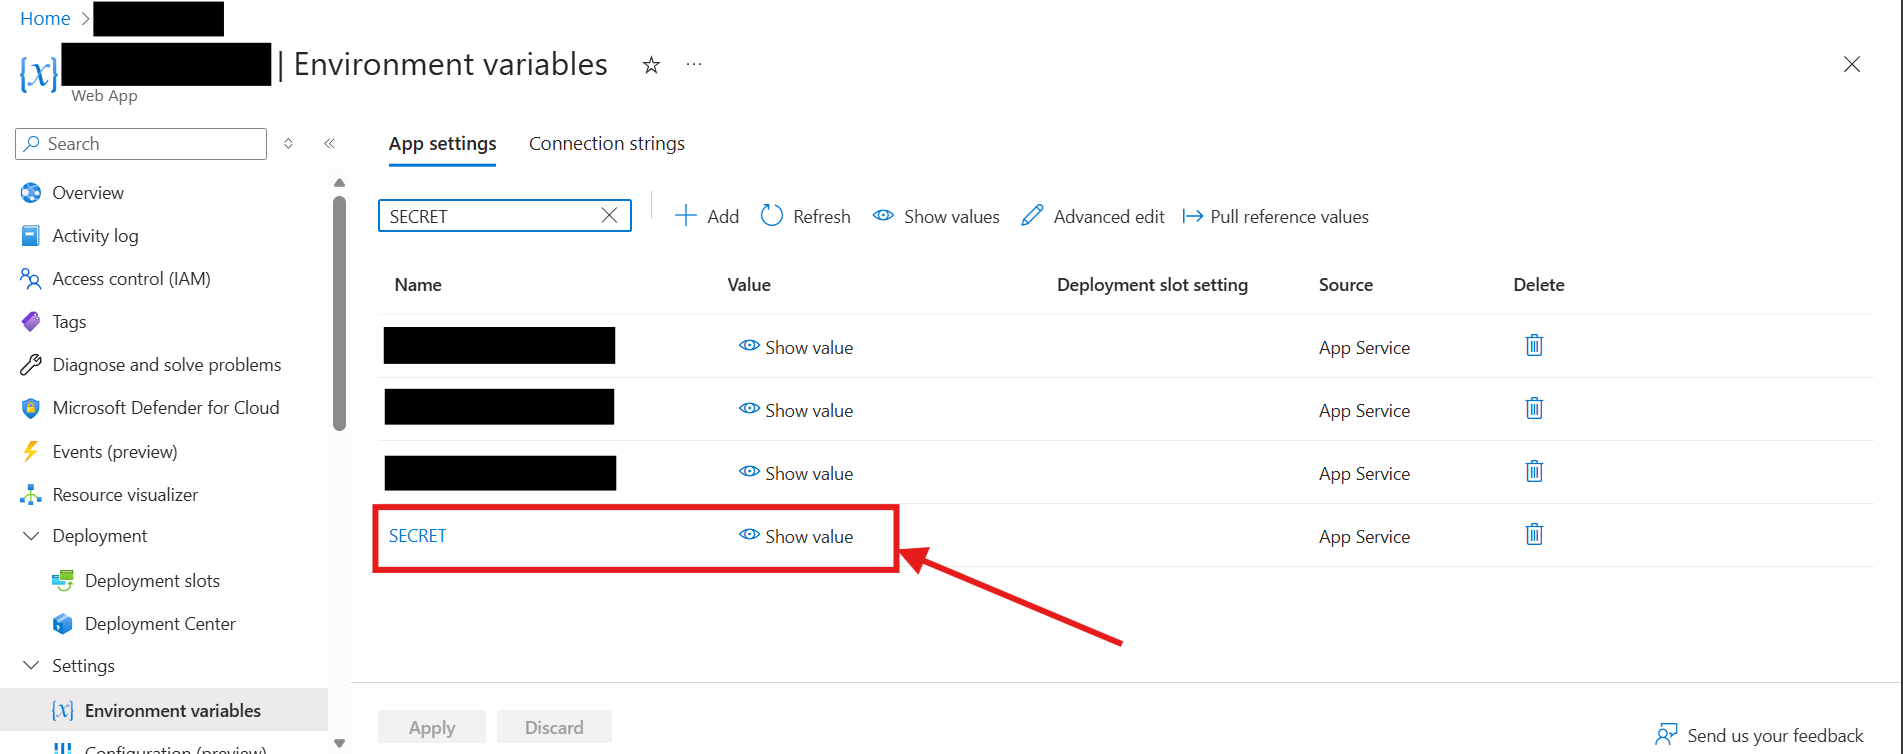Open Advanced edit with the pencil icon
The width and height of the screenshot is (1903, 754).
pyautogui.click(x=1032, y=216)
